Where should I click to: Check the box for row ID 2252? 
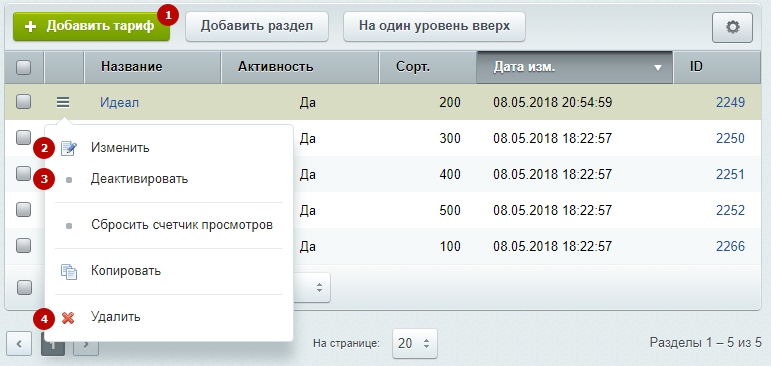pyautogui.click(x=23, y=210)
